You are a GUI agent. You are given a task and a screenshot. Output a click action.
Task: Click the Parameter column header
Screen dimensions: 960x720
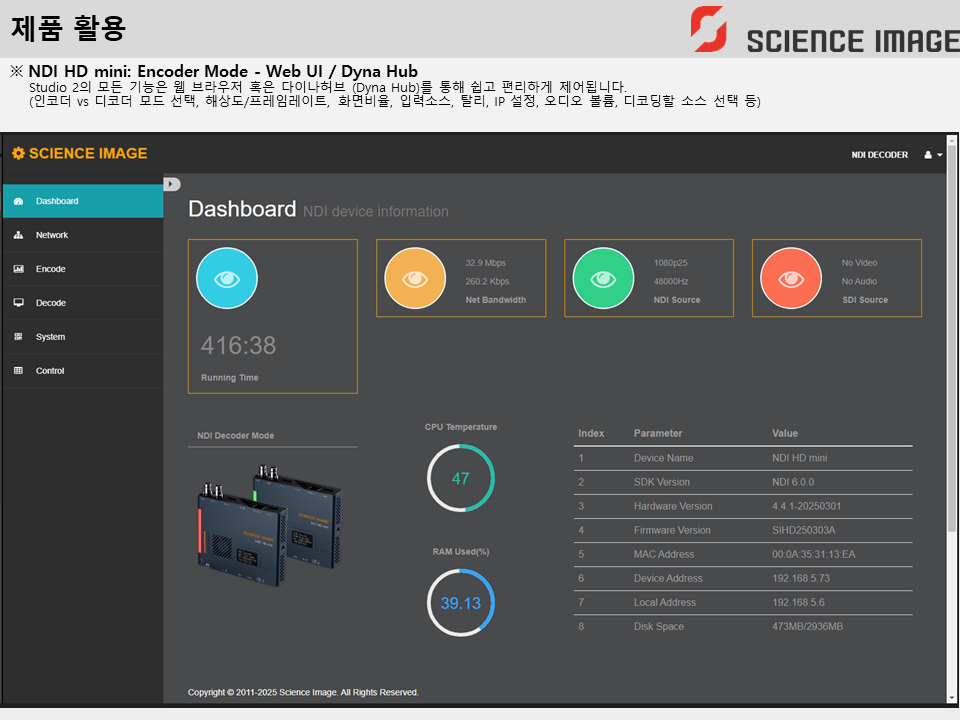click(658, 433)
